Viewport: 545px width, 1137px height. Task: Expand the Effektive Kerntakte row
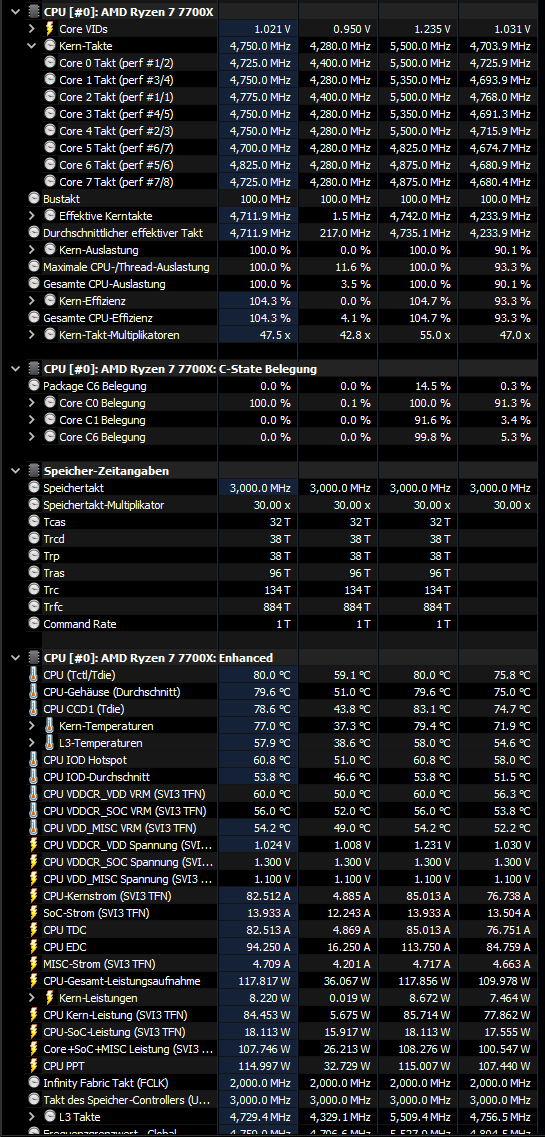click(32, 215)
